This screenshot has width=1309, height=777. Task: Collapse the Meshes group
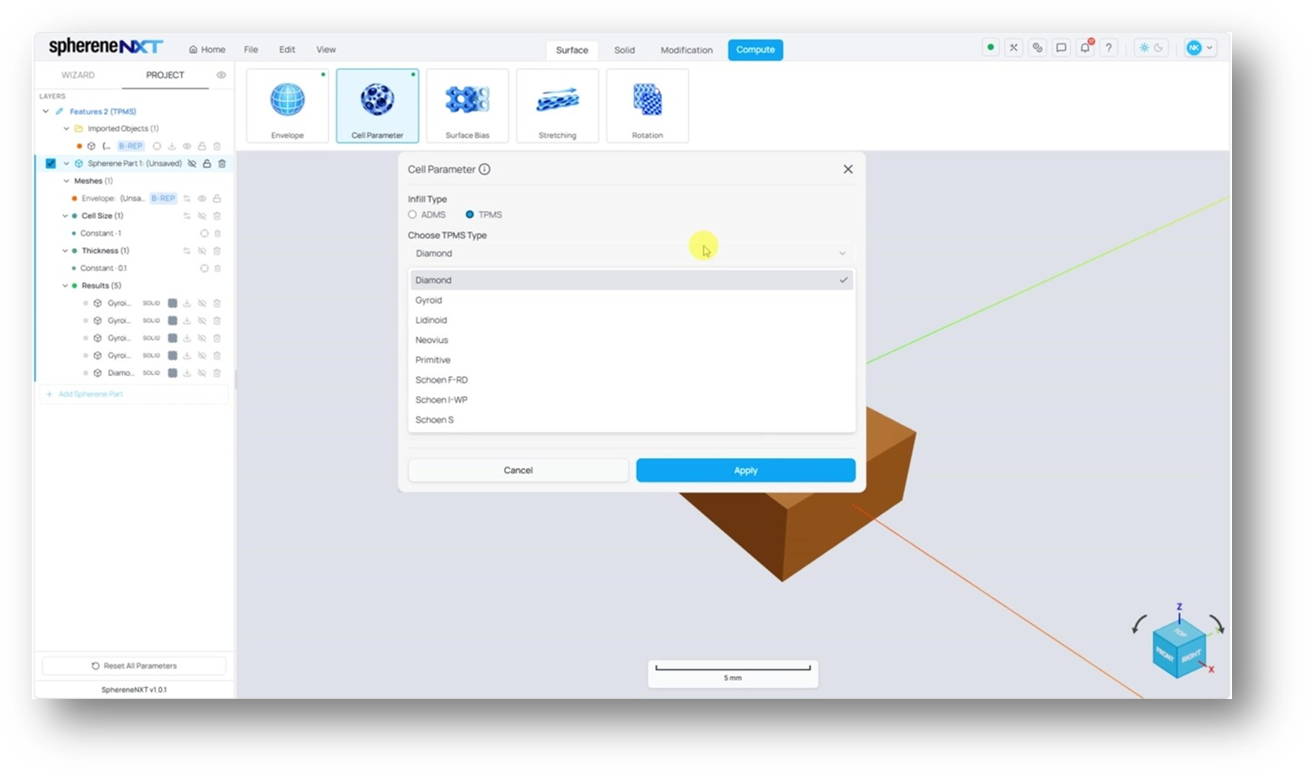coord(66,181)
